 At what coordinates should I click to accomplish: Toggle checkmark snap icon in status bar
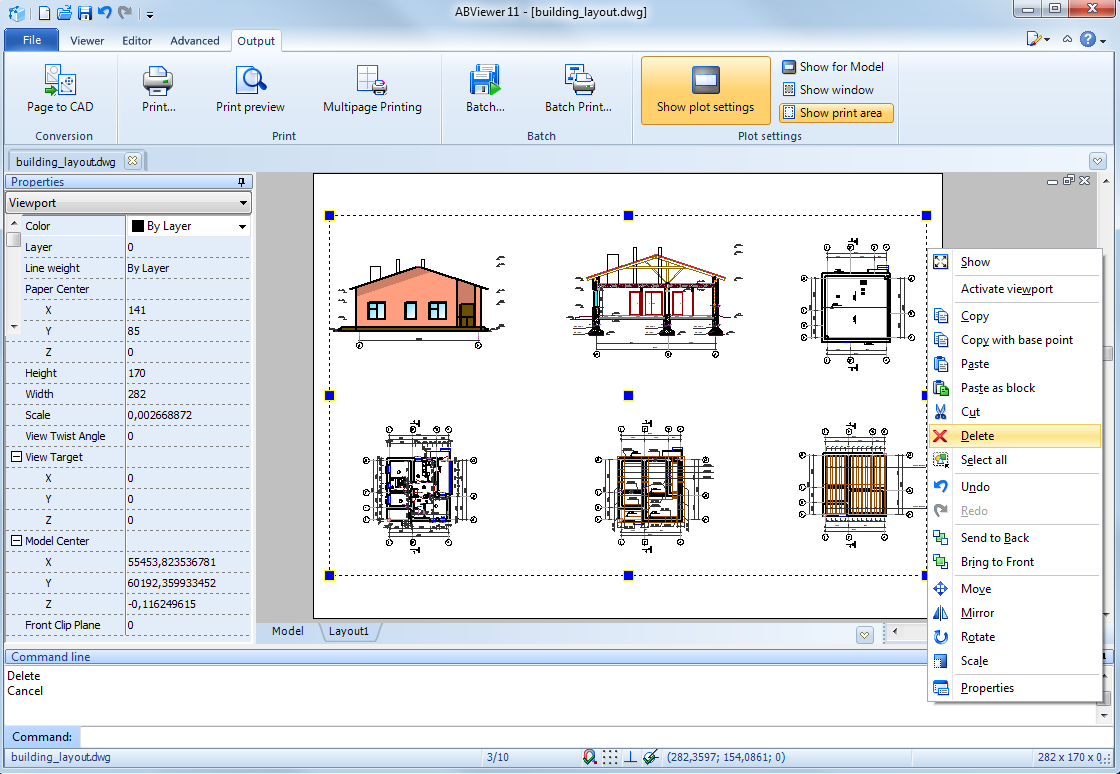pyautogui.click(x=651, y=757)
